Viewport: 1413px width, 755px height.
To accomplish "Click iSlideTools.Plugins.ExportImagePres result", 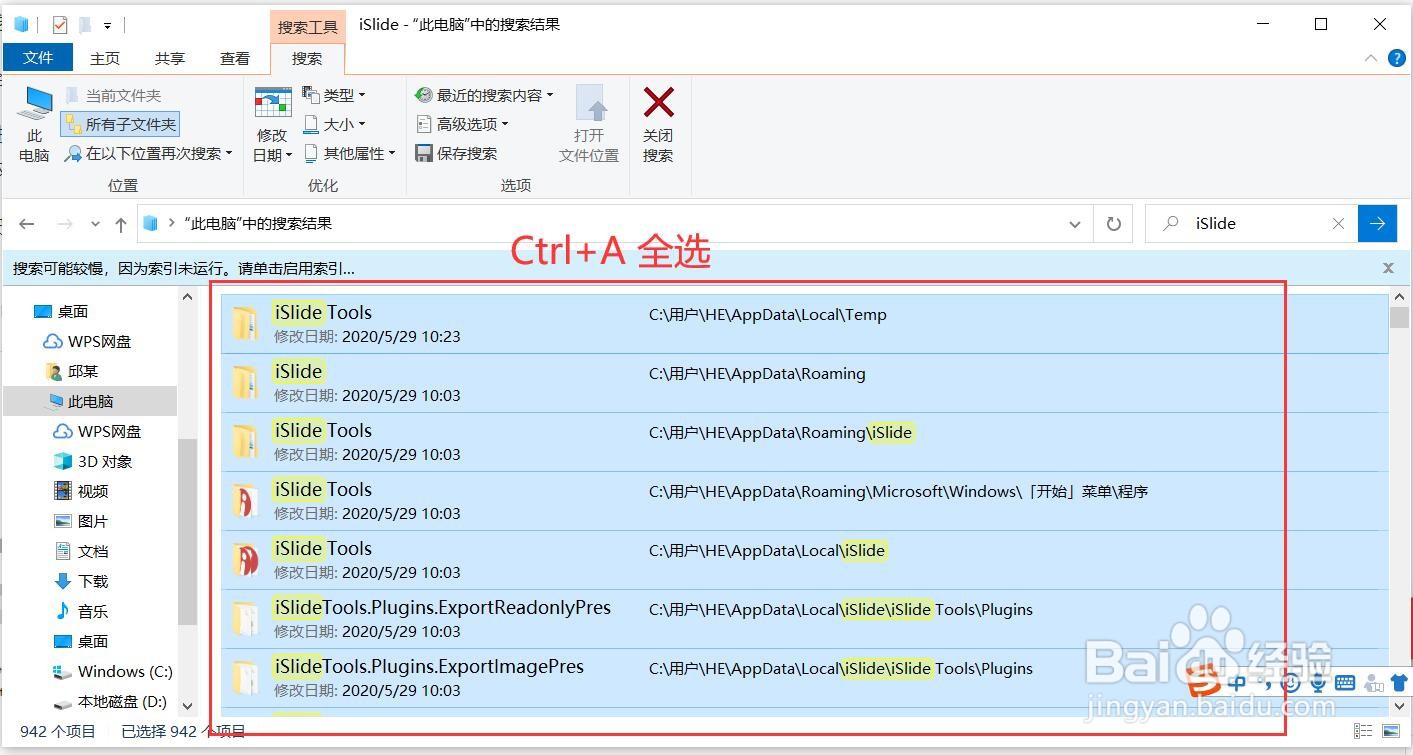I will pyautogui.click(x=804, y=678).
